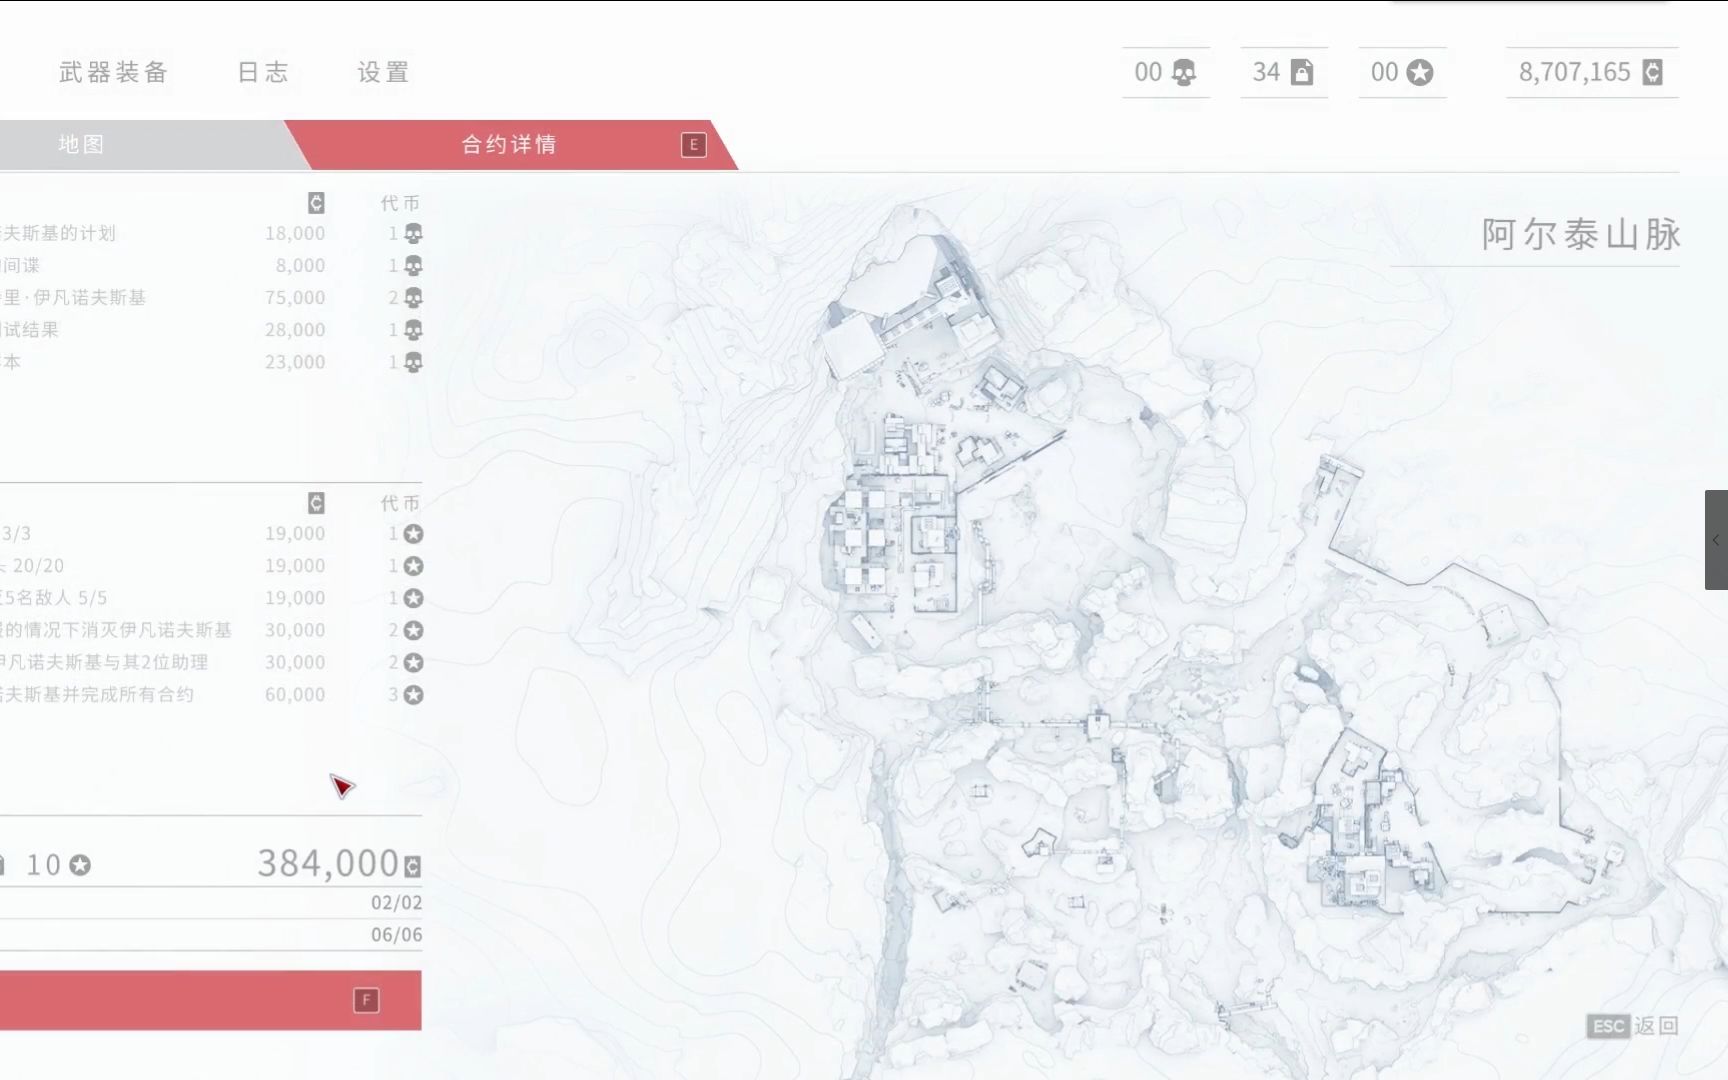Select the 20/20 challenge row
Image resolution: width=1728 pixels, height=1080 pixels.
211,566
